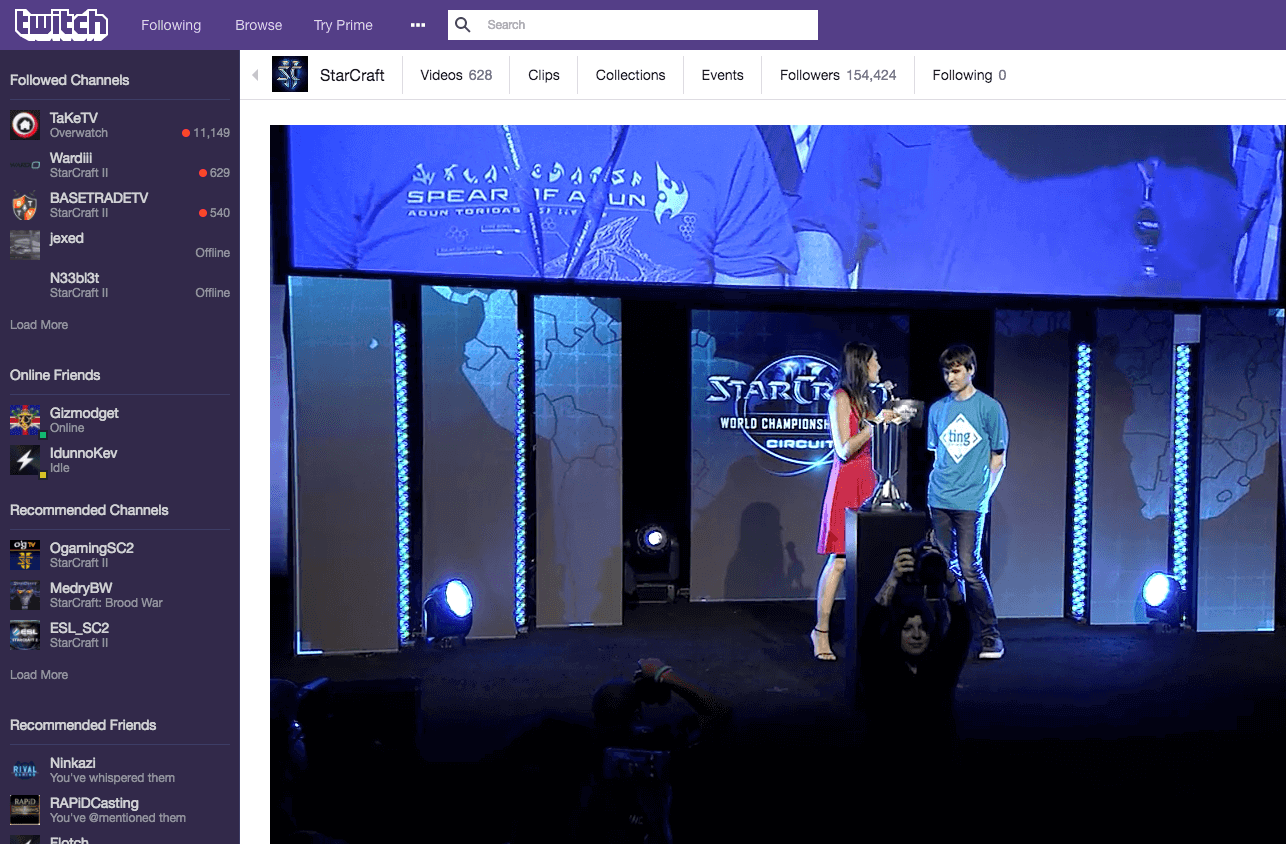Load more recommended channels
The height and width of the screenshot is (844, 1286).
pyautogui.click(x=39, y=675)
